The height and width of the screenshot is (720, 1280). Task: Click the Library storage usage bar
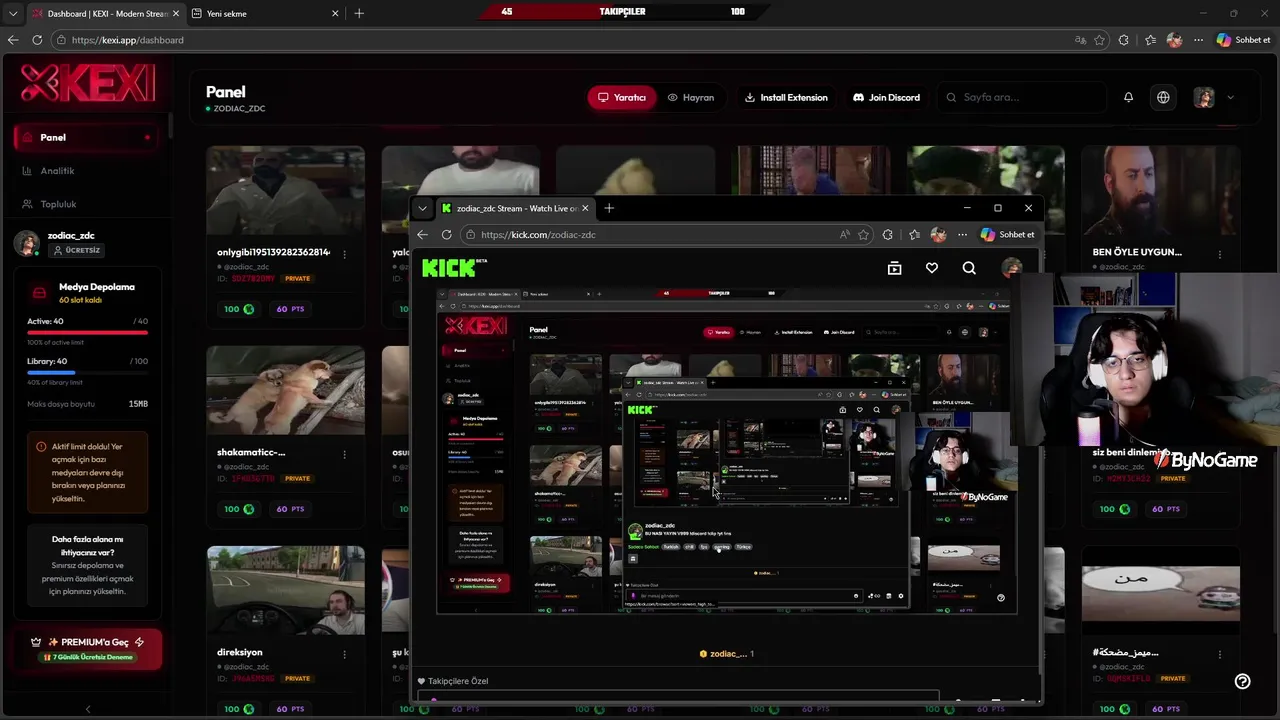click(88, 372)
